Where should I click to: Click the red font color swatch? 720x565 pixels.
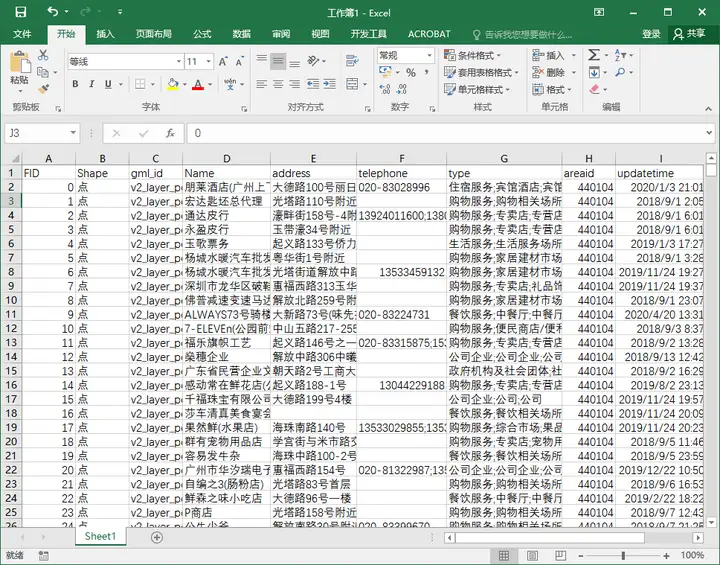coord(198,84)
